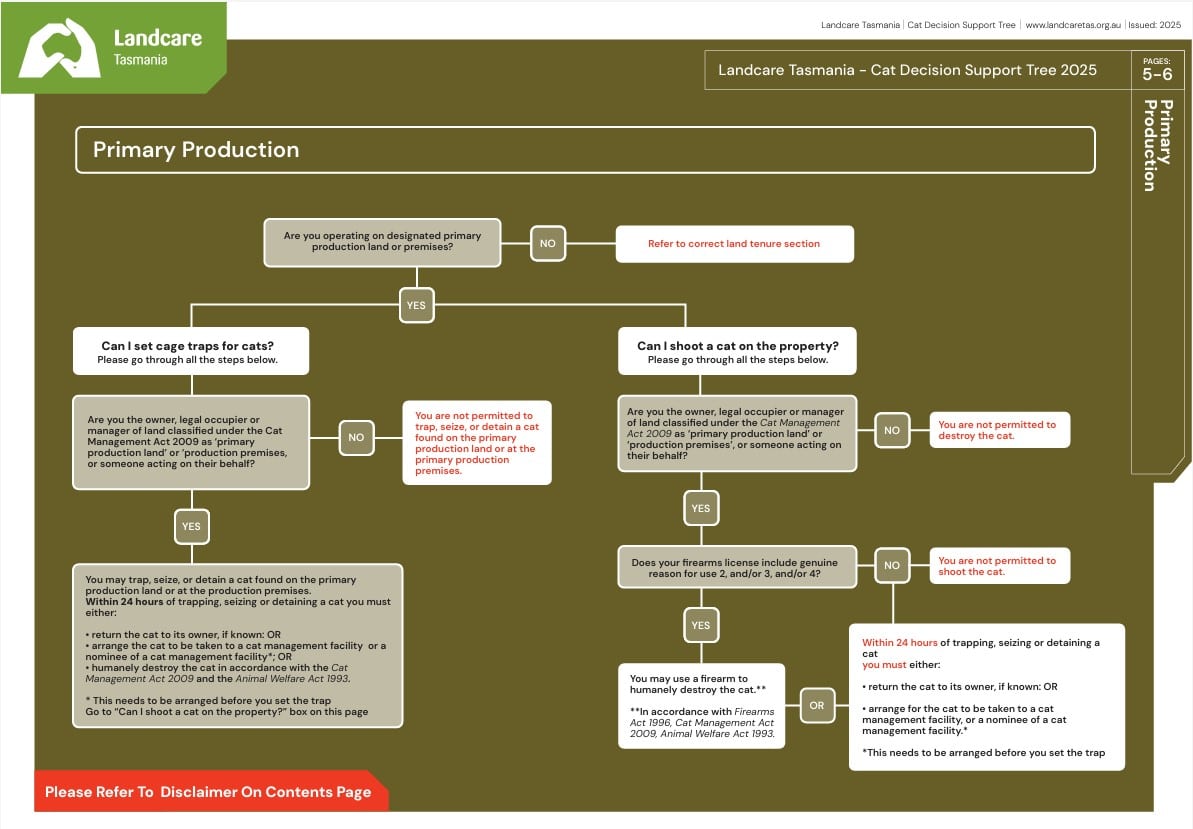Click the Pages 5-6 indicator
The width and height of the screenshot is (1193, 829).
[x=1156, y=70]
